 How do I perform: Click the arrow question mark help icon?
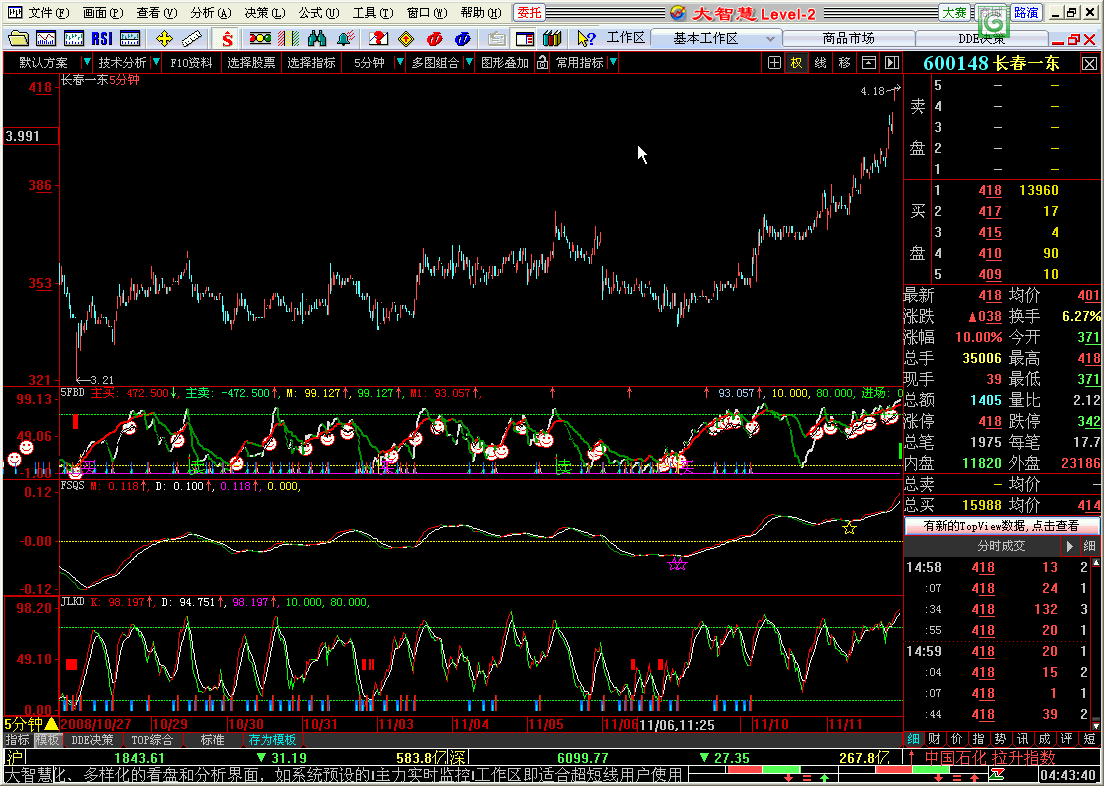coord(586,38)
